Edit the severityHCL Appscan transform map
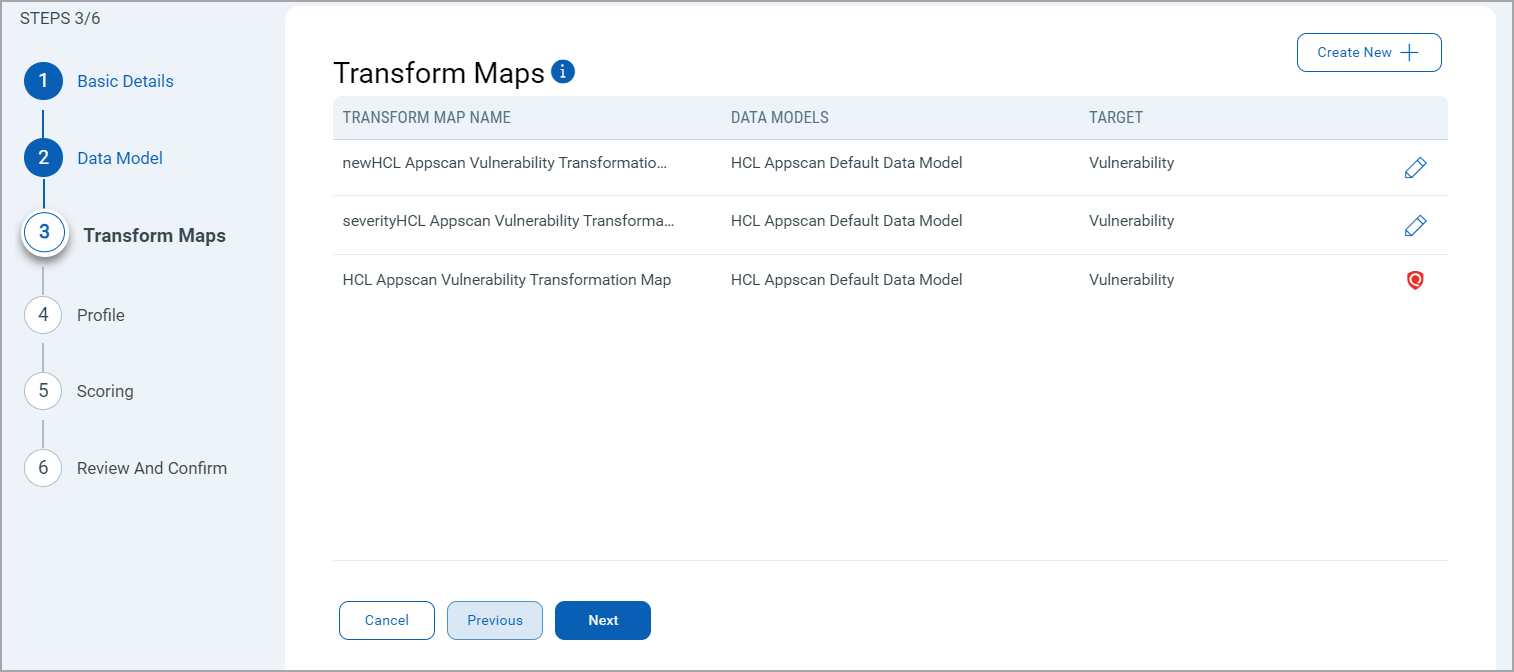 1415,226
